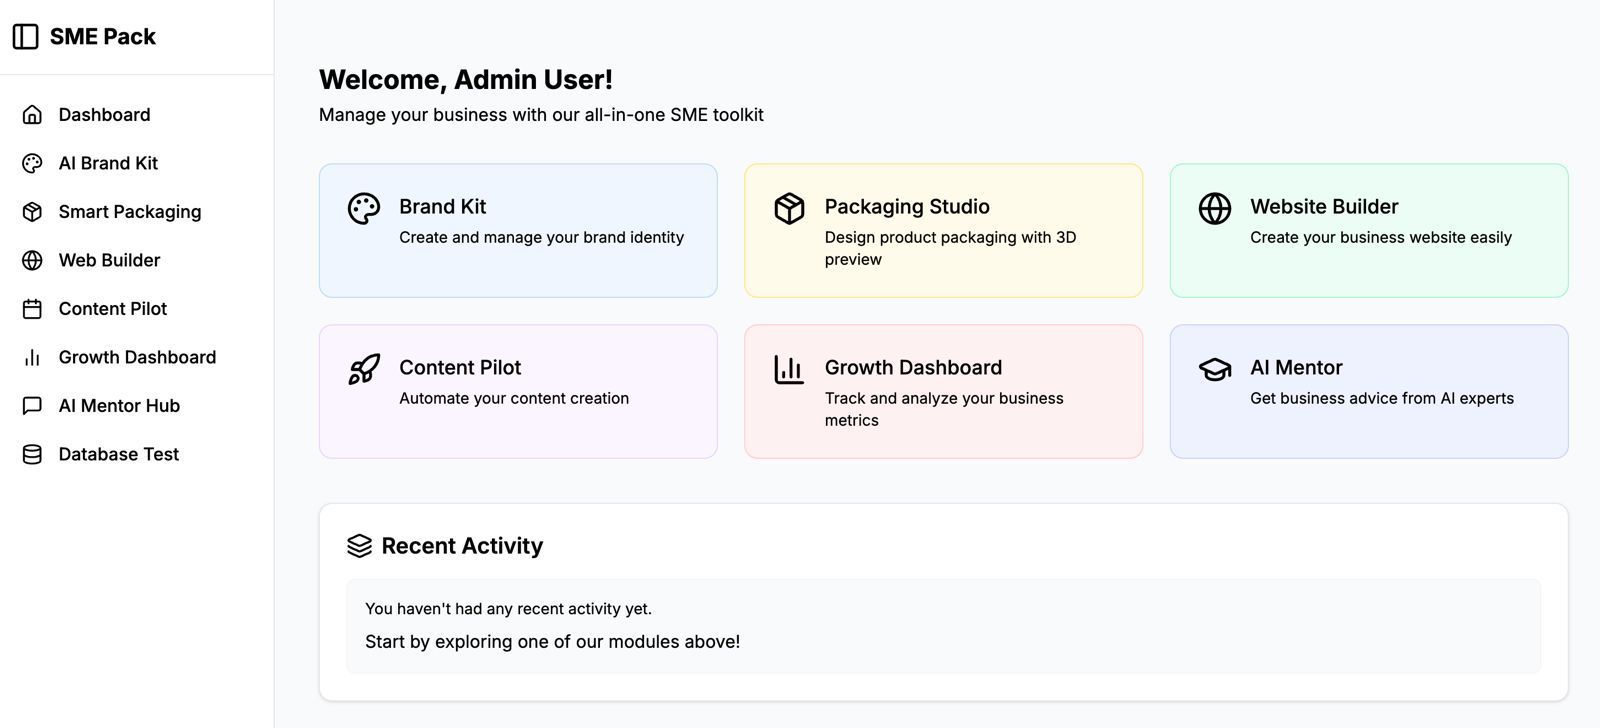
Task: Click the graduation cap icon on AI Mentor card
Action: pyautogui.click(x=1214, y=369)
